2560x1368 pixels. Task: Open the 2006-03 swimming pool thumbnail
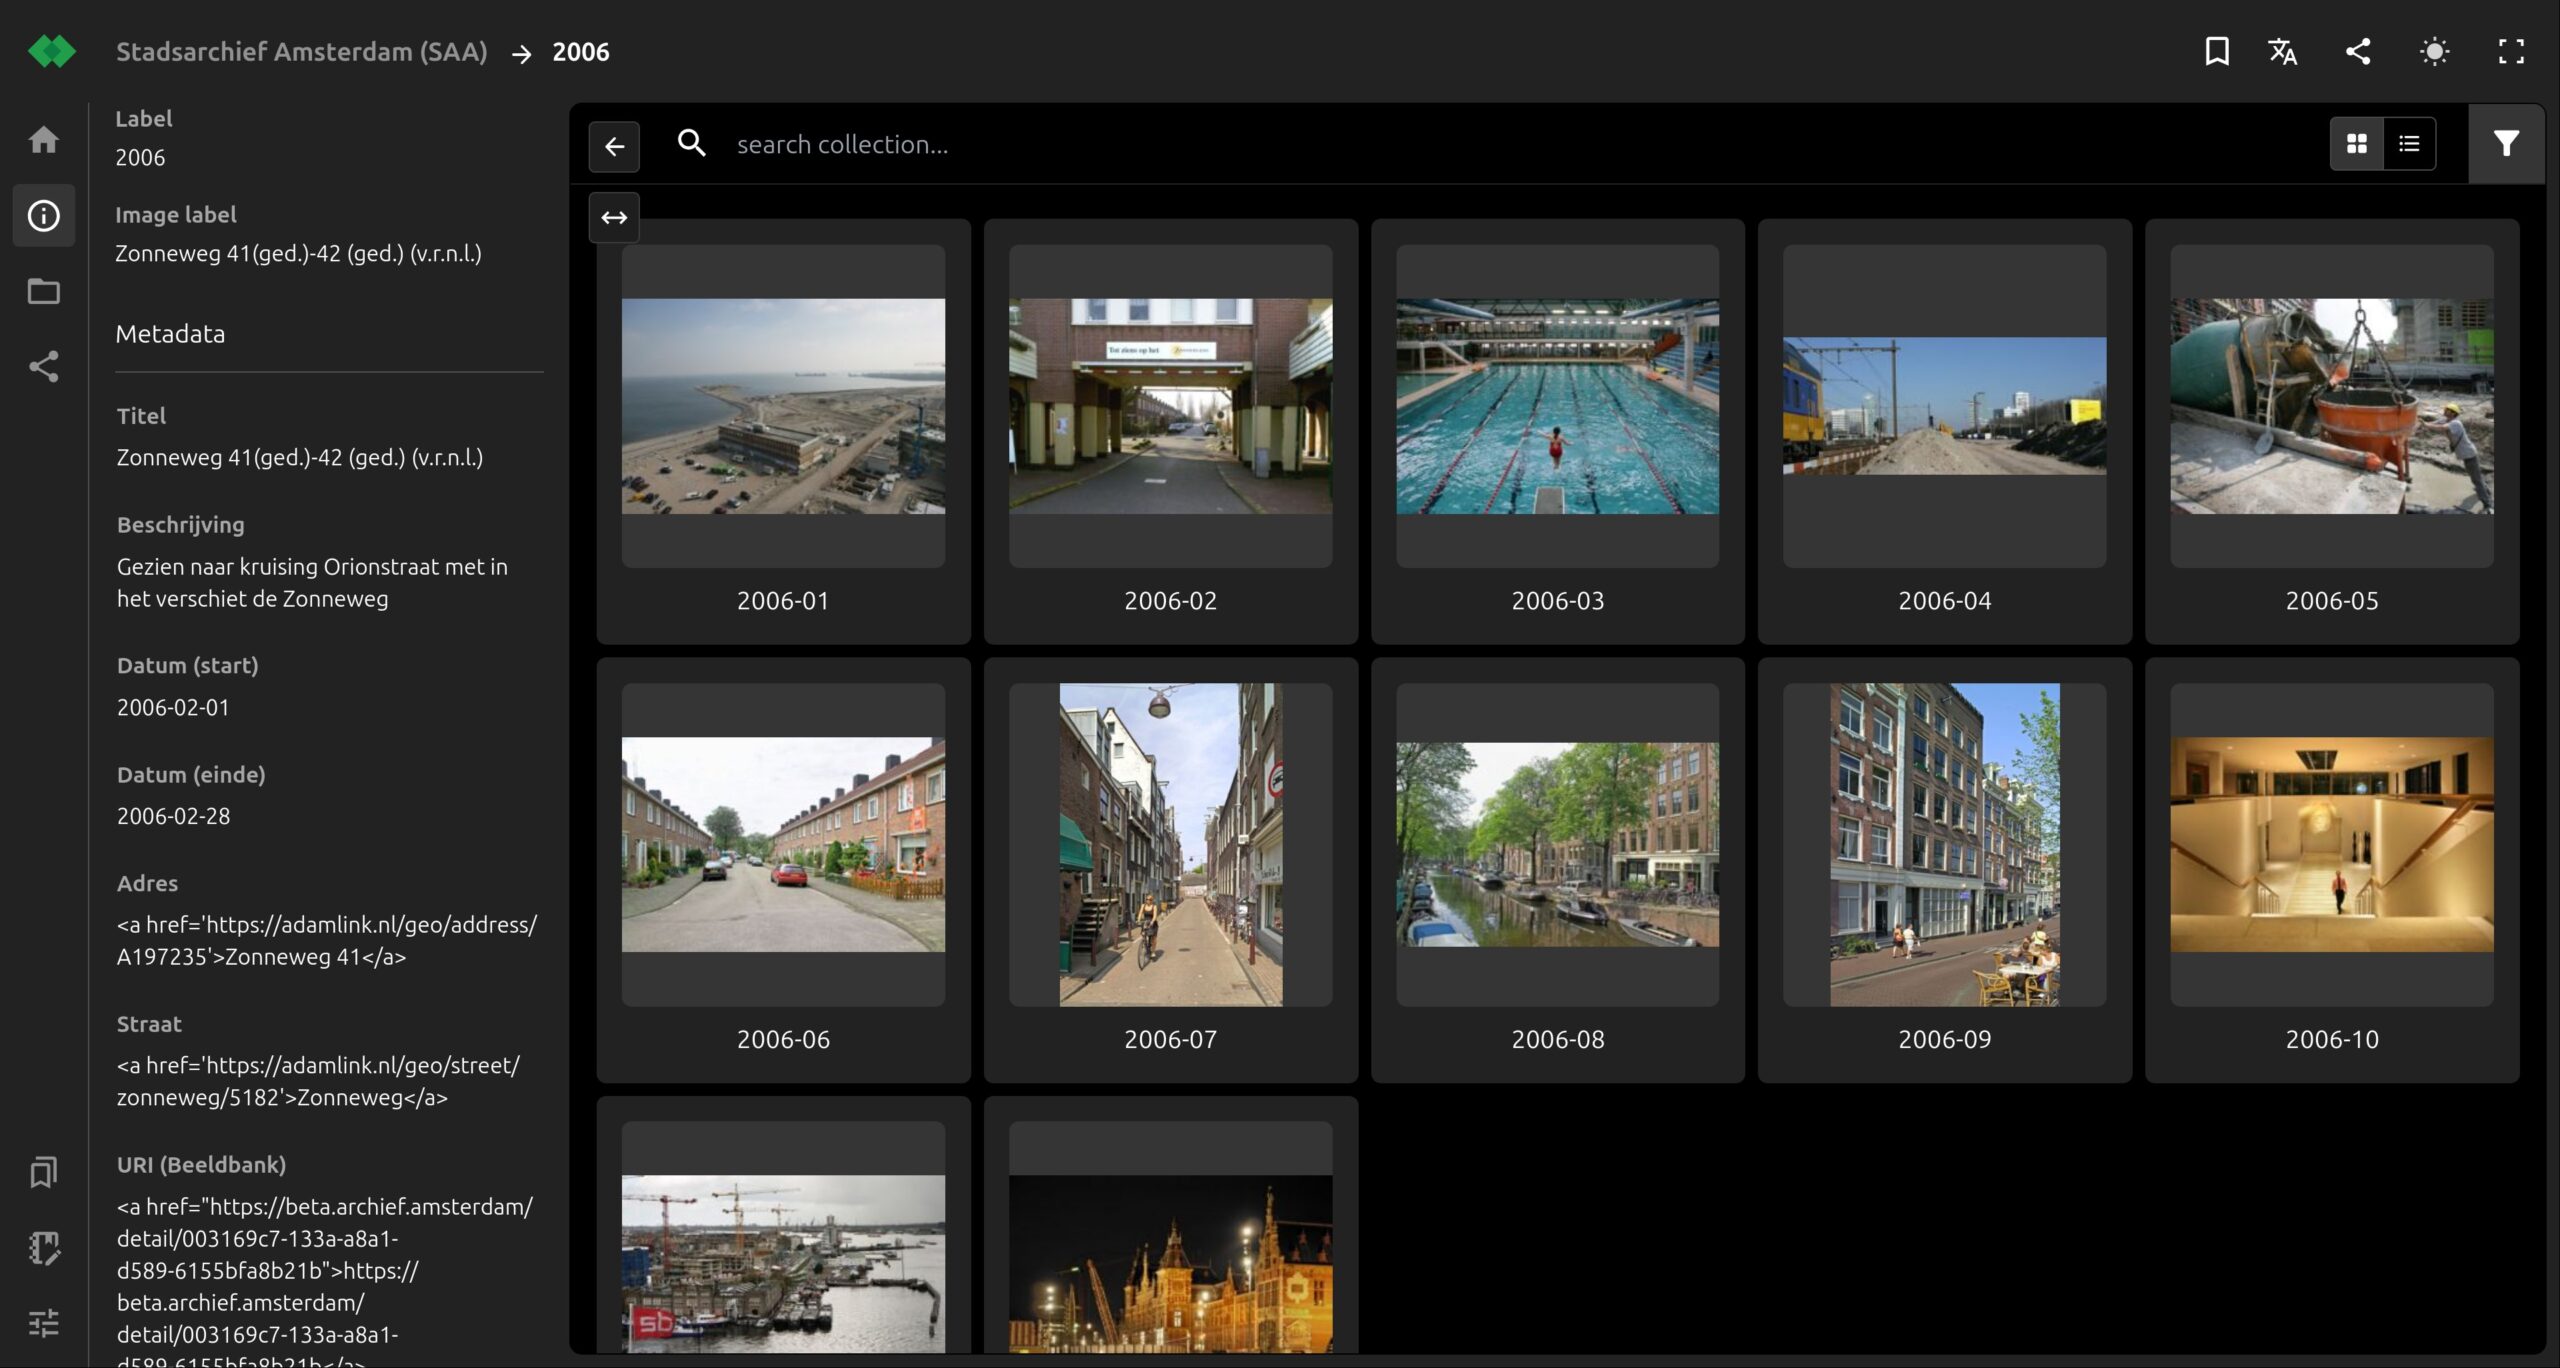pyautogui.click(x=1557, y=406)
